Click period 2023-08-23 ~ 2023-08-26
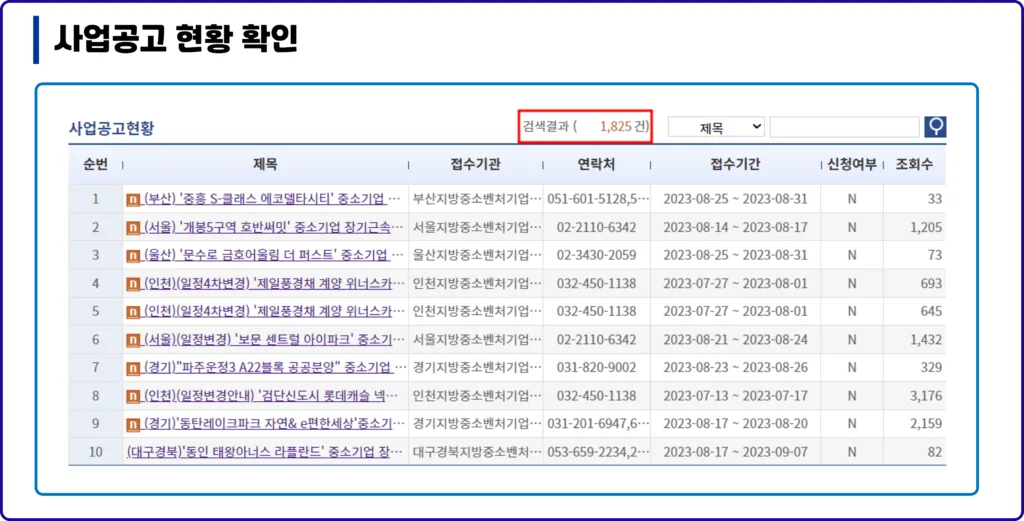1024x521 pixels. coord(735,368)
